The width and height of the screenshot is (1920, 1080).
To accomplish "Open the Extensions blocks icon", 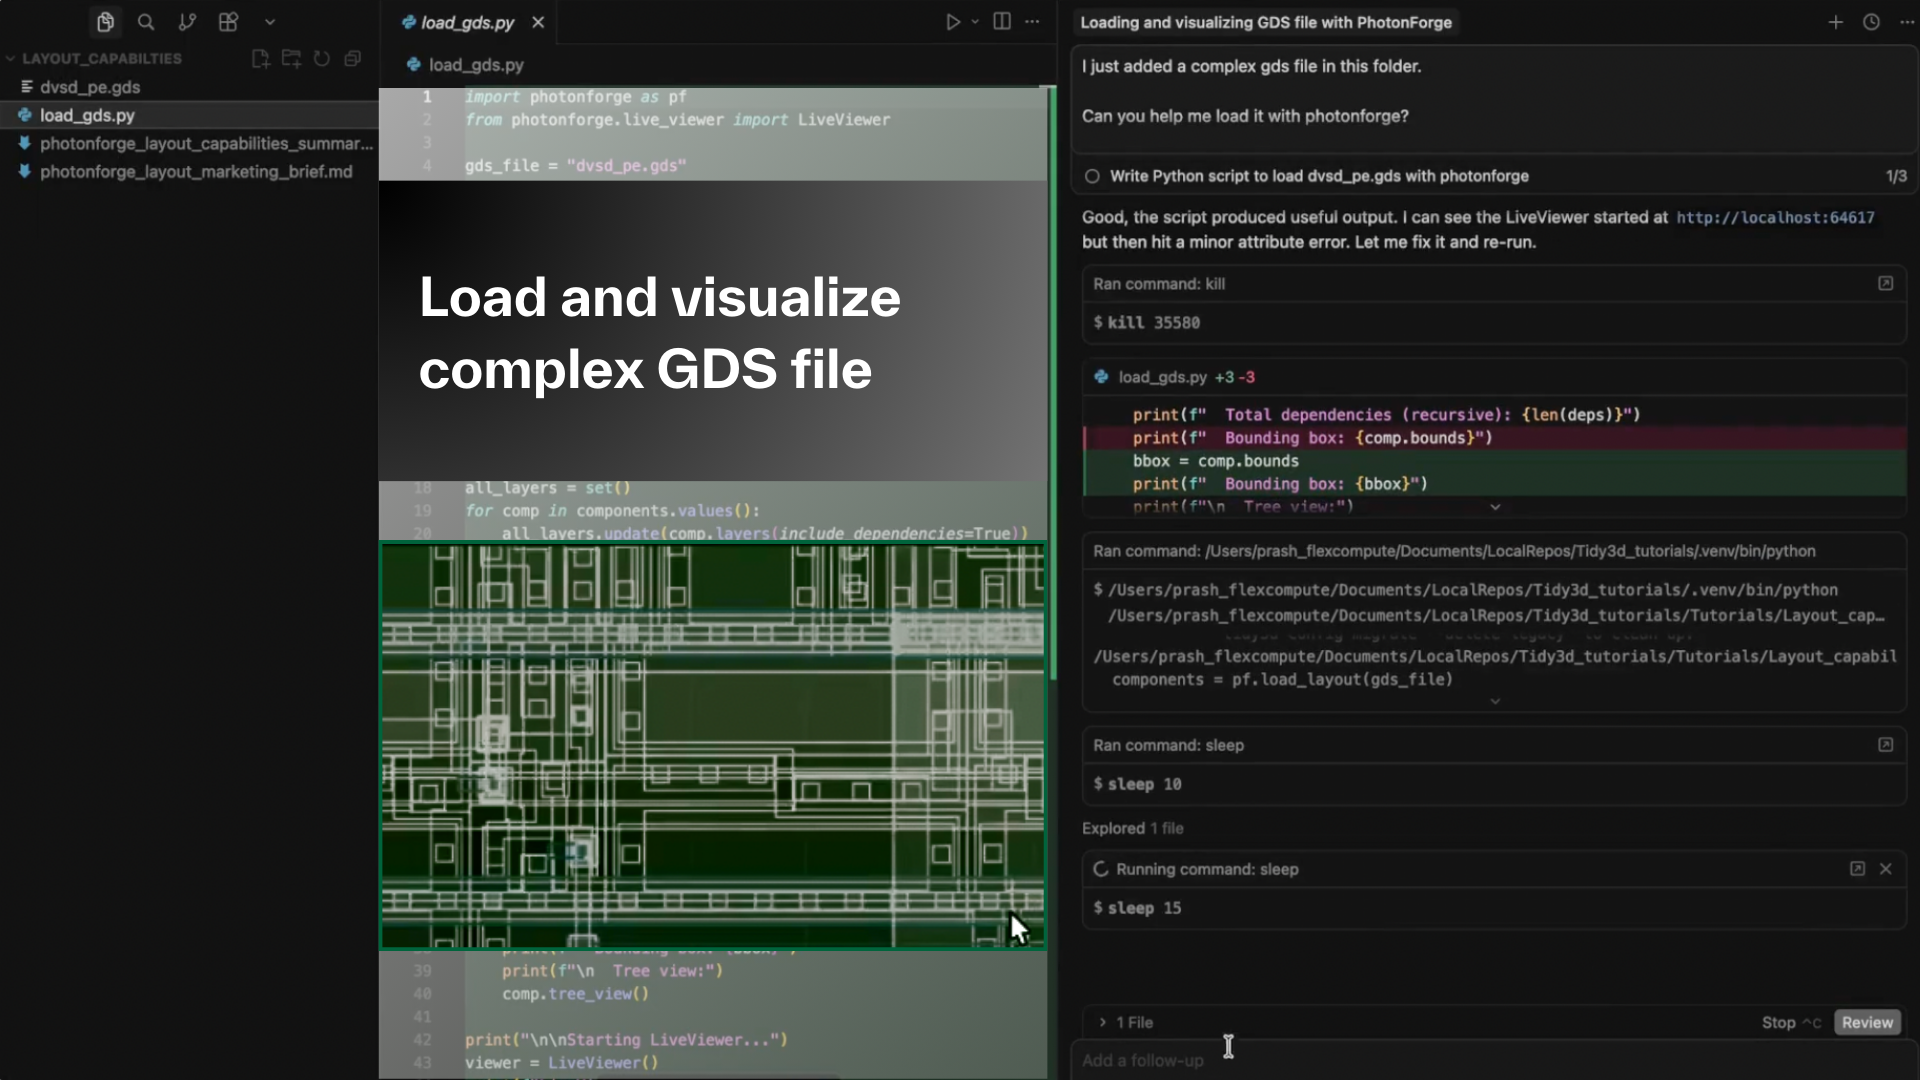I will [228, 22].
